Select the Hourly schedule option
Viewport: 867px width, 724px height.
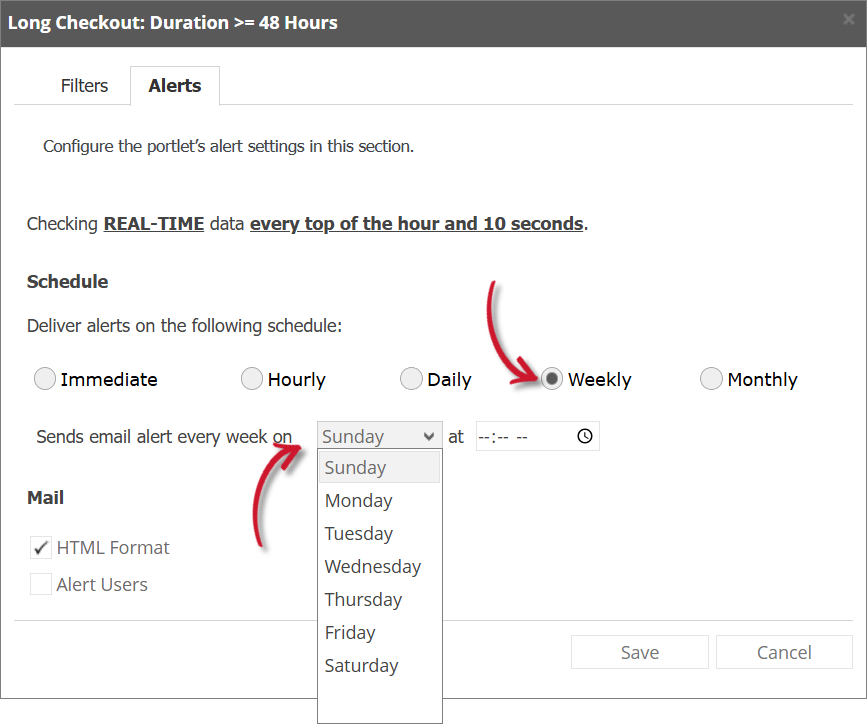point(251,379)
